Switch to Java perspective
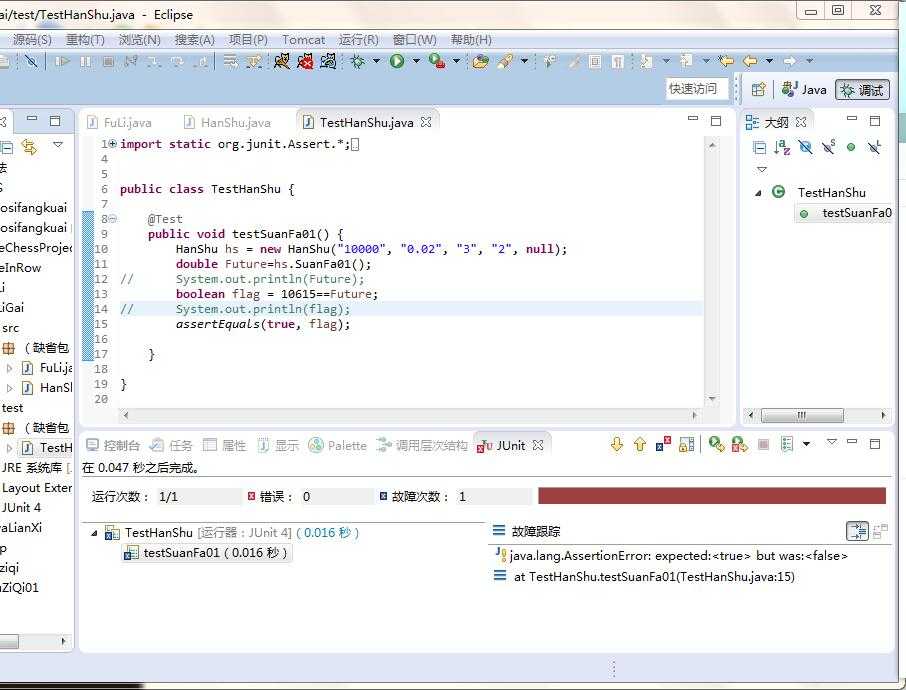The height and width of the screenshot is (690, 906). (804, 90)
